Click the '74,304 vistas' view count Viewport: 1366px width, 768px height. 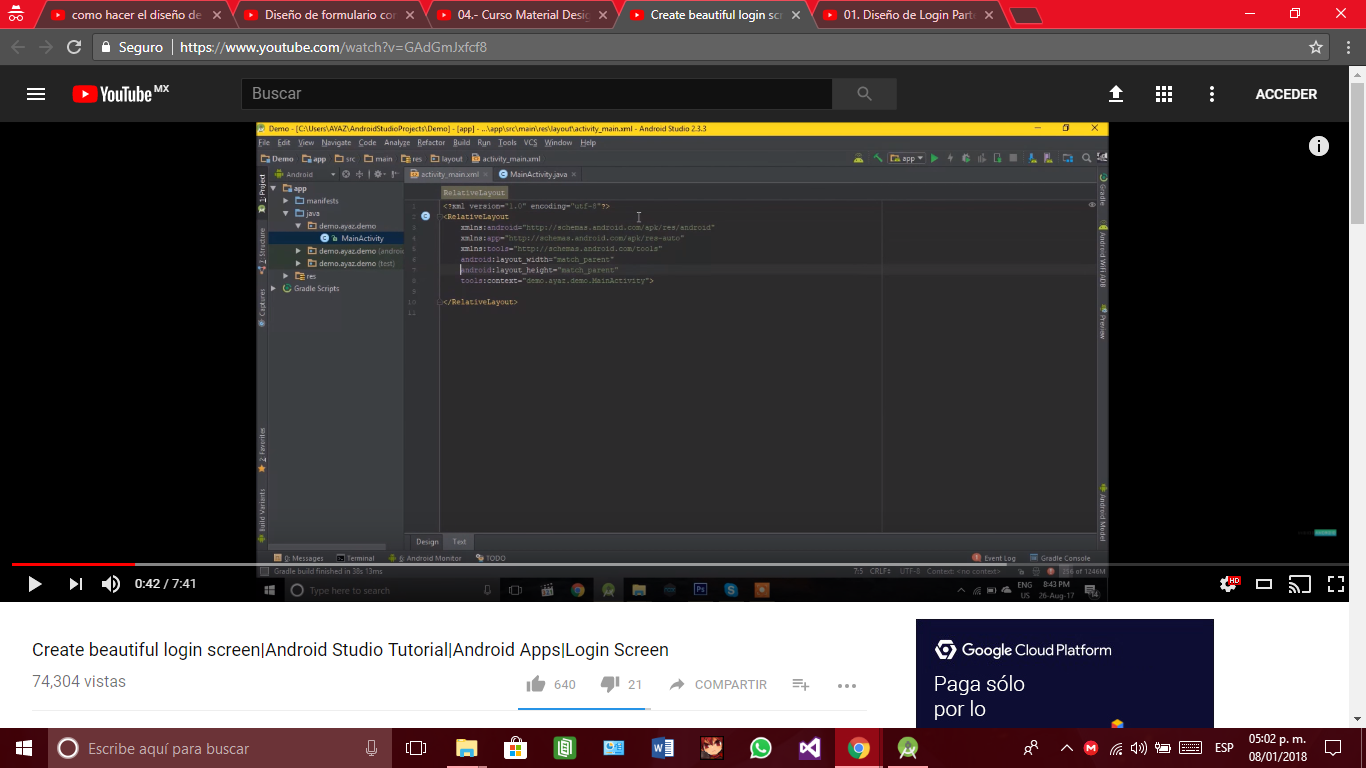(x=79, y=682)
